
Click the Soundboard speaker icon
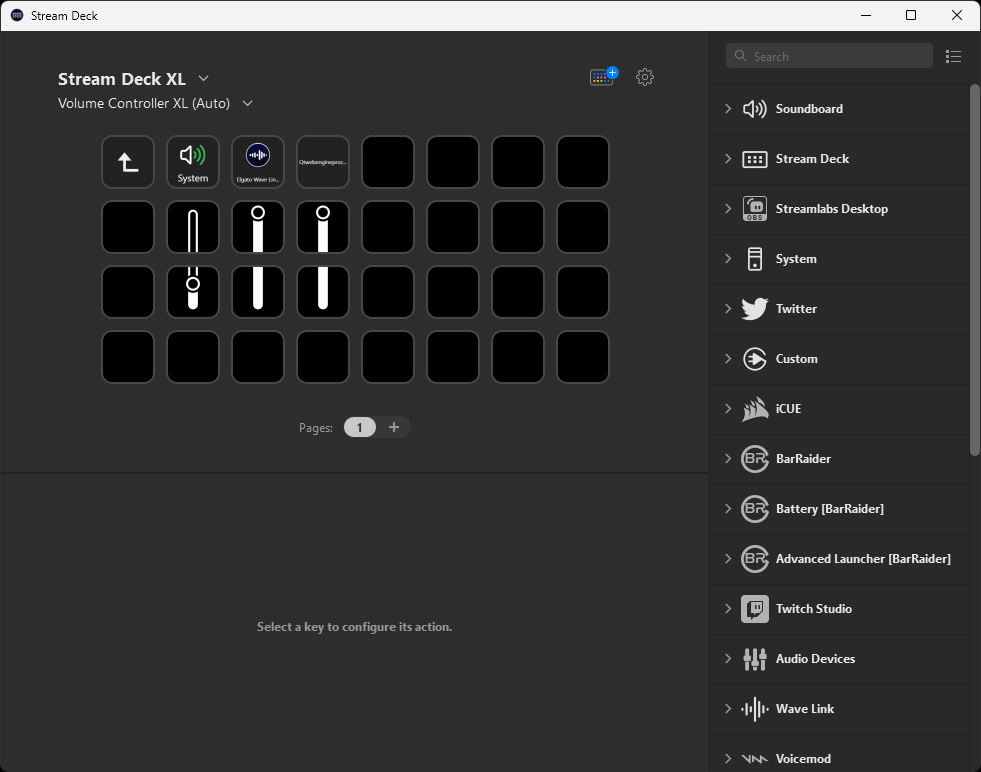coord(755,109)
